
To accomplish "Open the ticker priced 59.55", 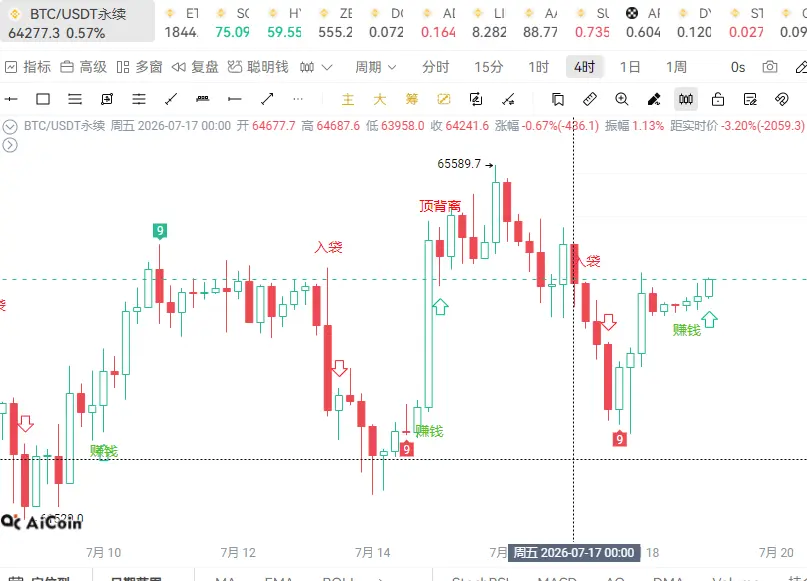I will [x=284, y=23].
